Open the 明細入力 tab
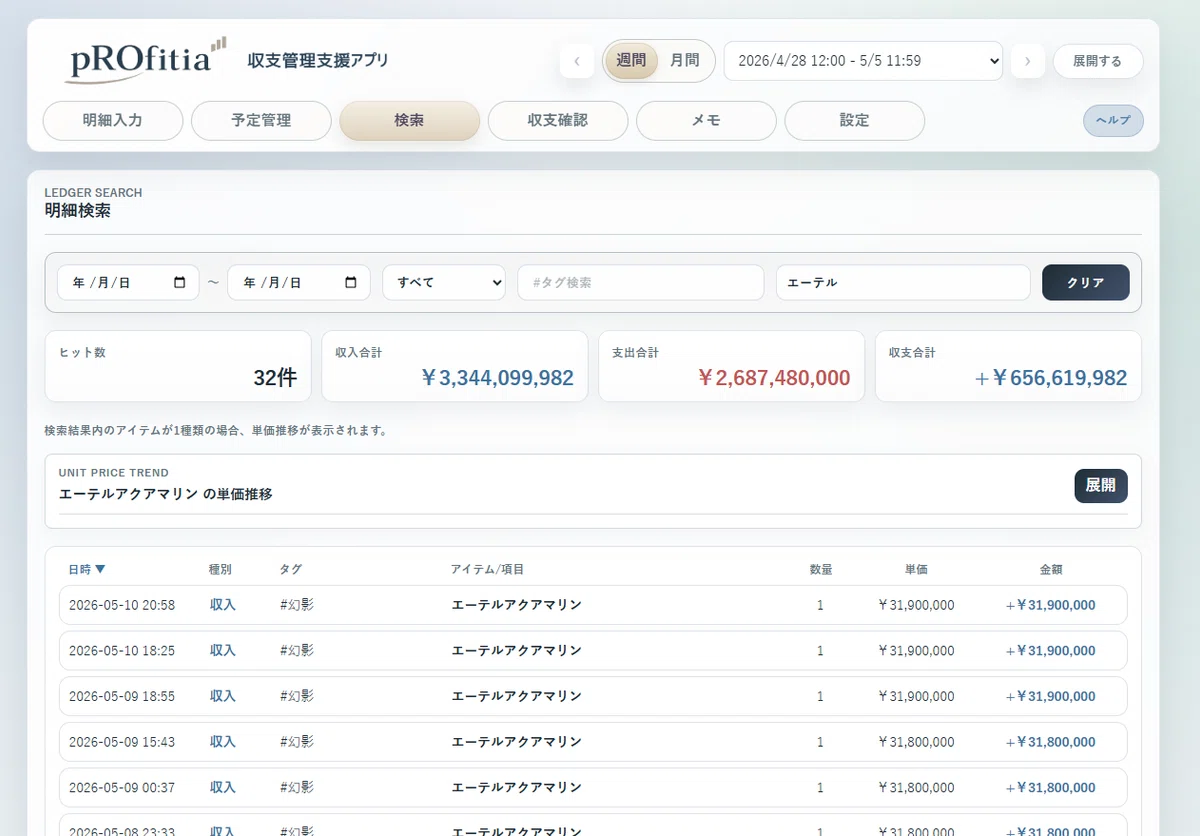1200x836 pixels. (x=113, y=120)
